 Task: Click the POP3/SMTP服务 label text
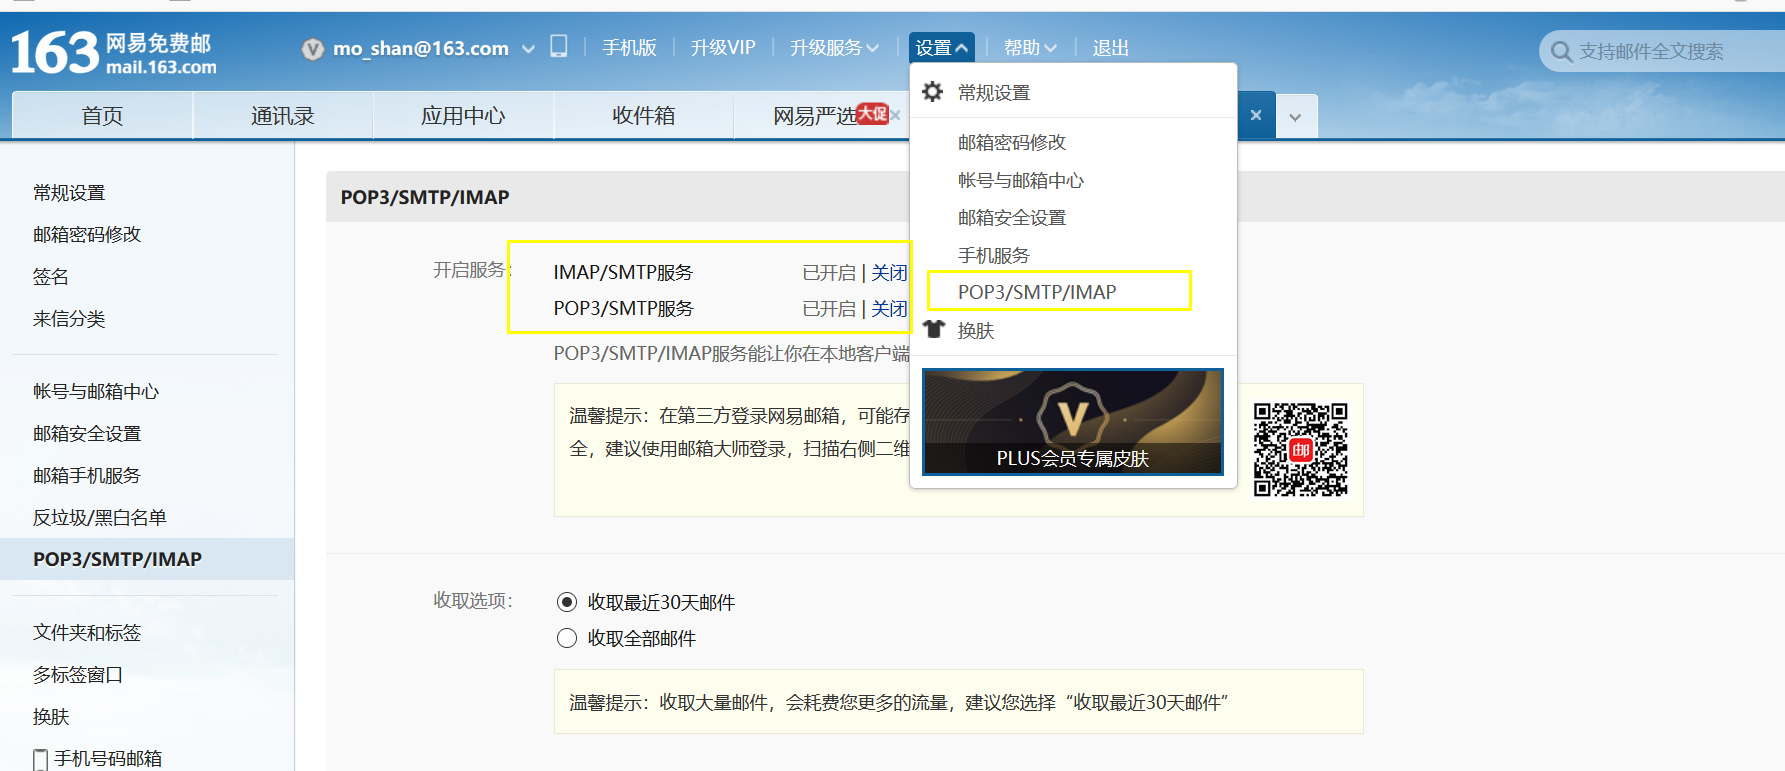[x=623, y=309]
